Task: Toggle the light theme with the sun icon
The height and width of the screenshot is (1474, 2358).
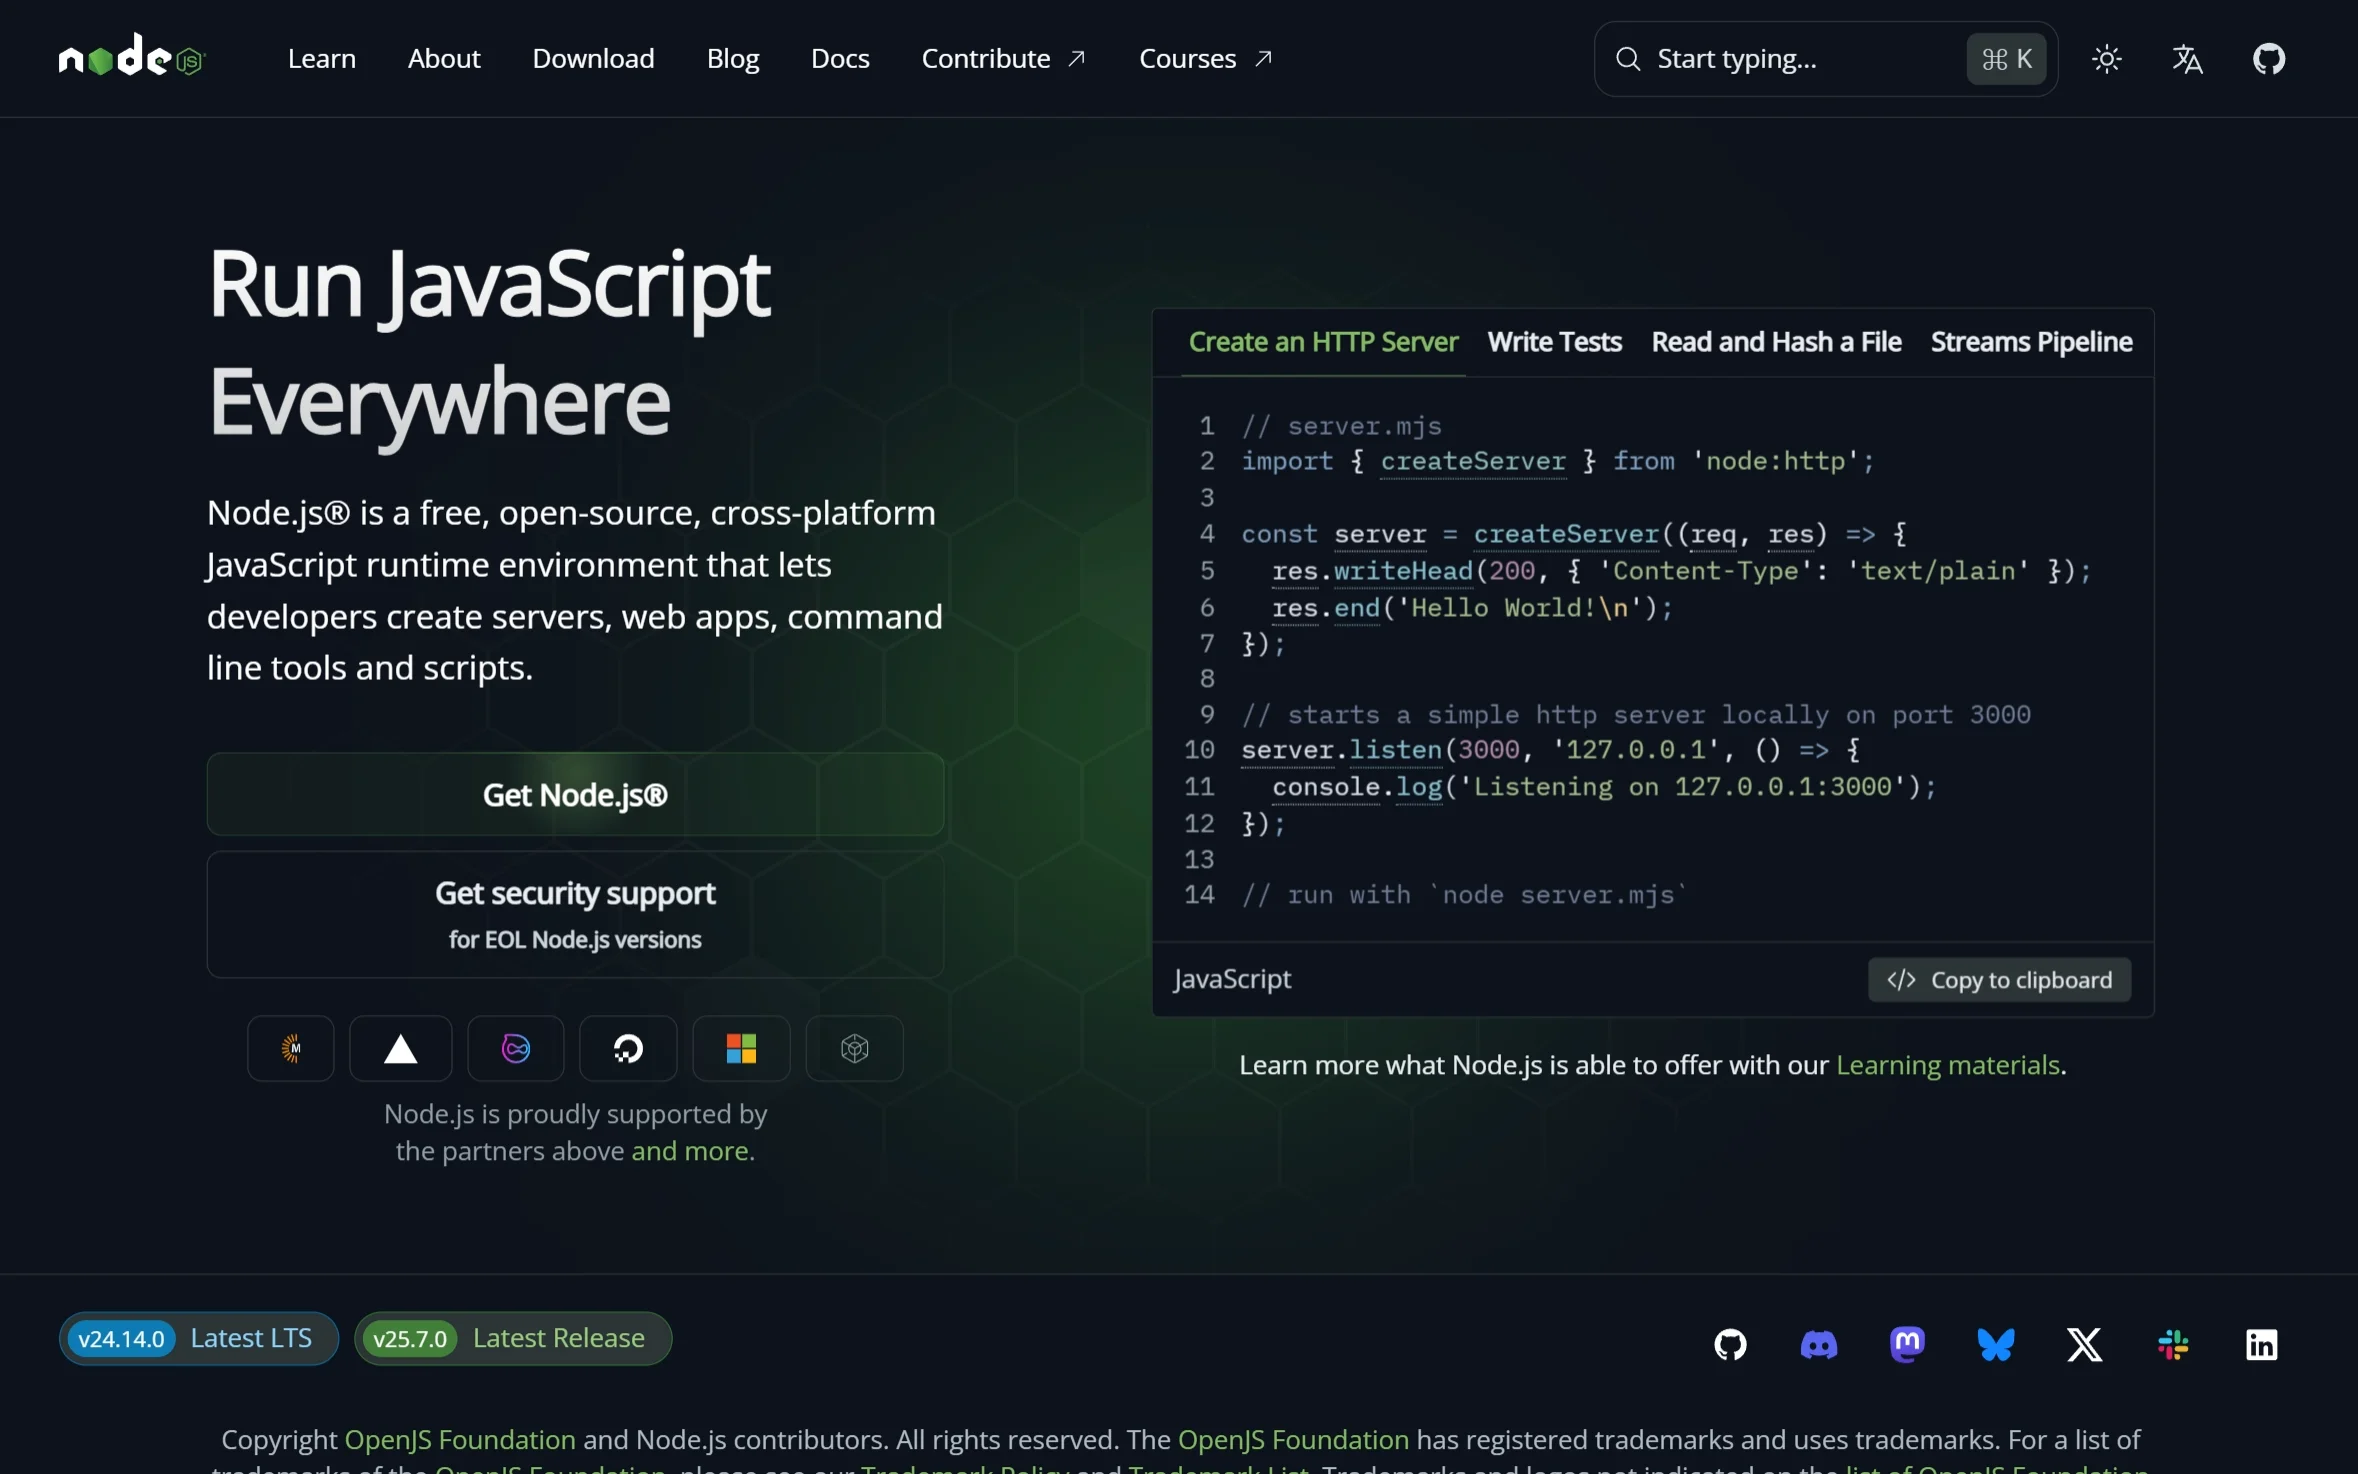Action: (2108, 58)
